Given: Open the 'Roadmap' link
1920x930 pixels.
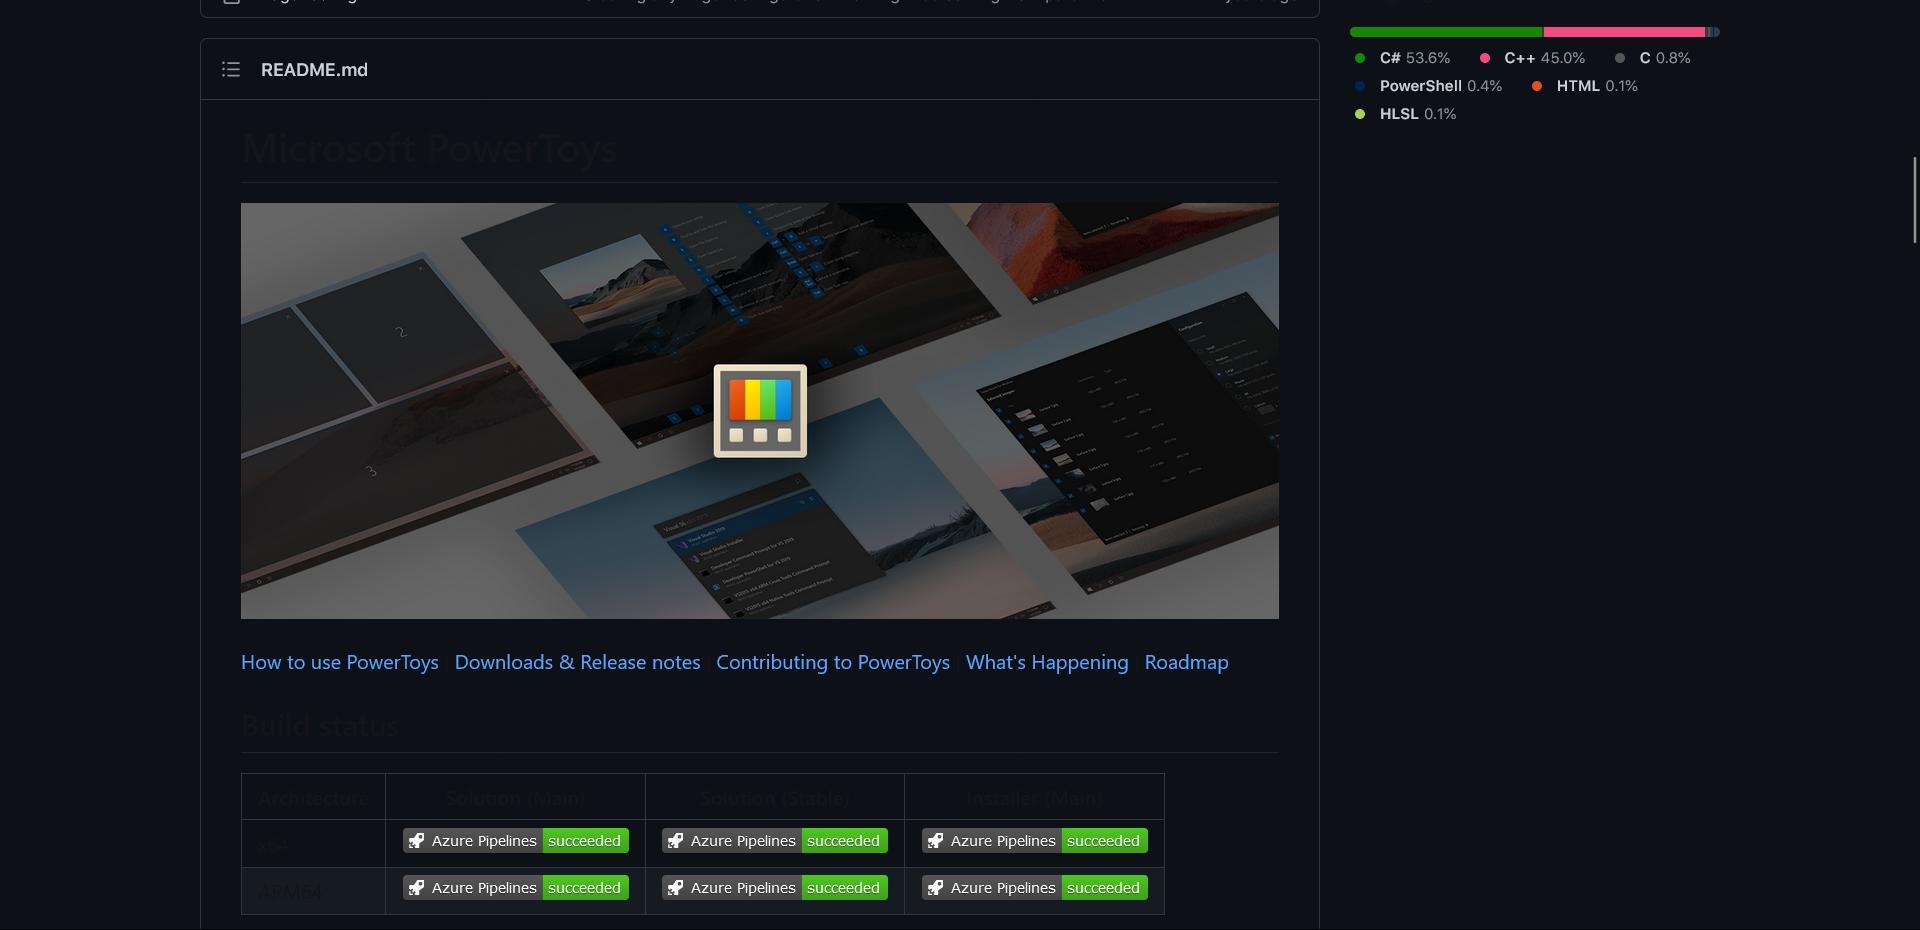Looking at the screenshot, I should click(1186, 662).
